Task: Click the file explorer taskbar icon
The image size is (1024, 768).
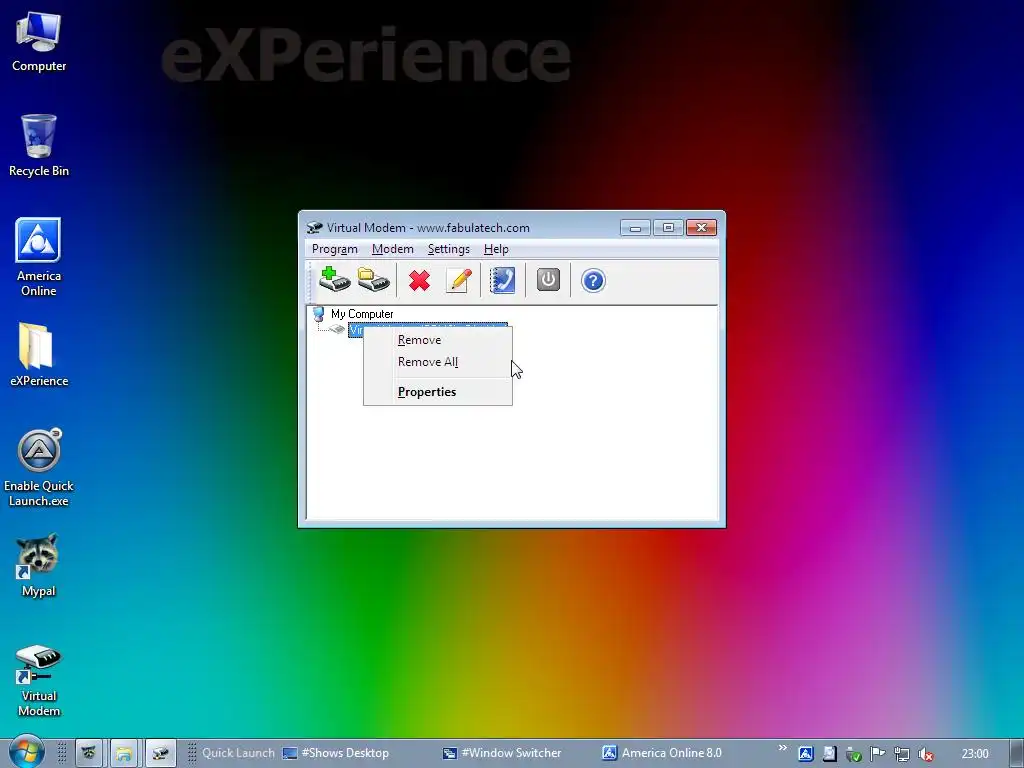Action: pyautogui.click(x=123, y=753)
